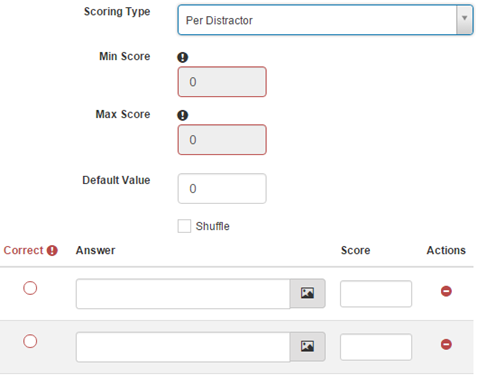Mark the first answer as correct
The height and width of the screenshot is (375, 478).
[30, 288]
